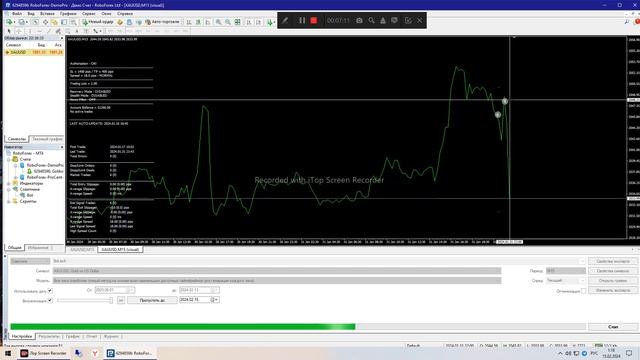Toggle the Использовать дату checkbox
Viewport: 640px width, 360px height.
[50, 291]
